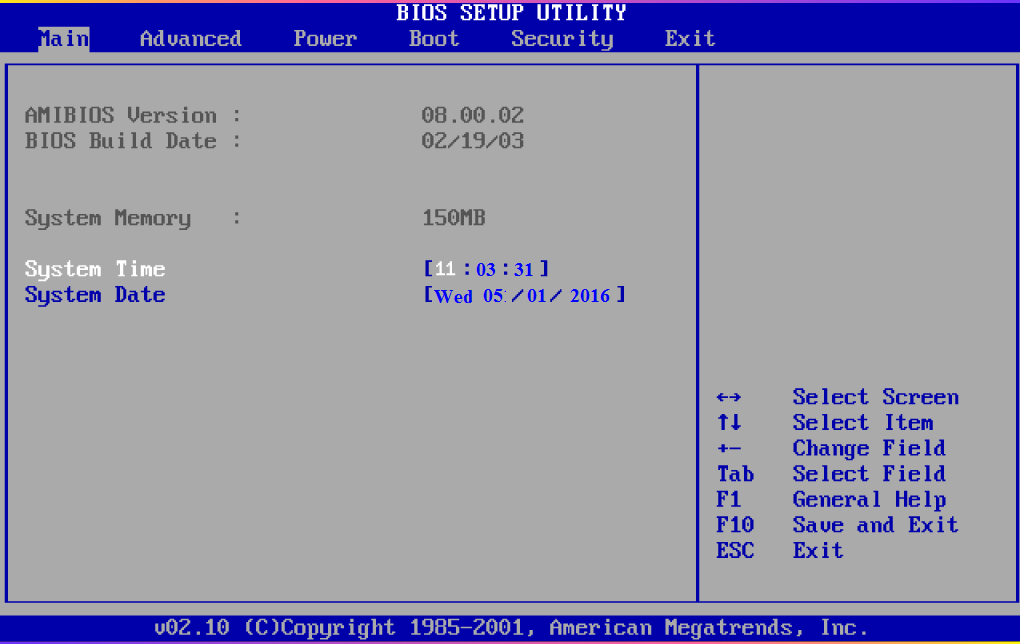This screenshot has width=1020, height=644.
Task: Pick the seconds field of System Time
Action: click(525, 270)
